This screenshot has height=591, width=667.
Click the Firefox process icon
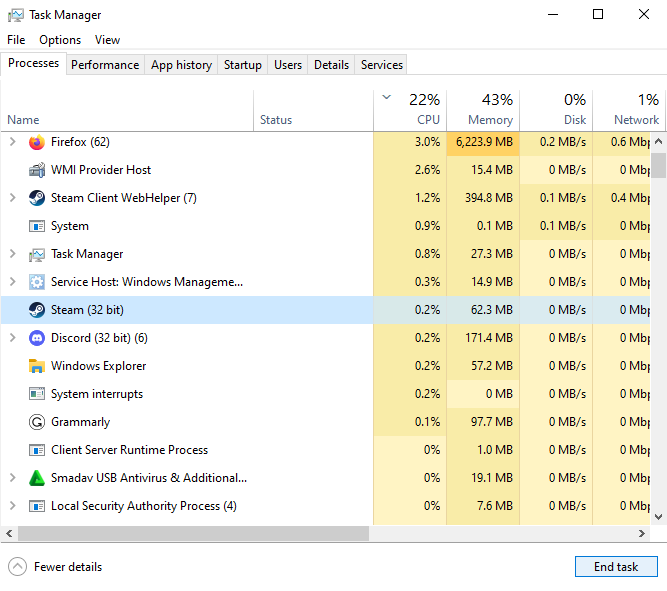click(37, 142)
